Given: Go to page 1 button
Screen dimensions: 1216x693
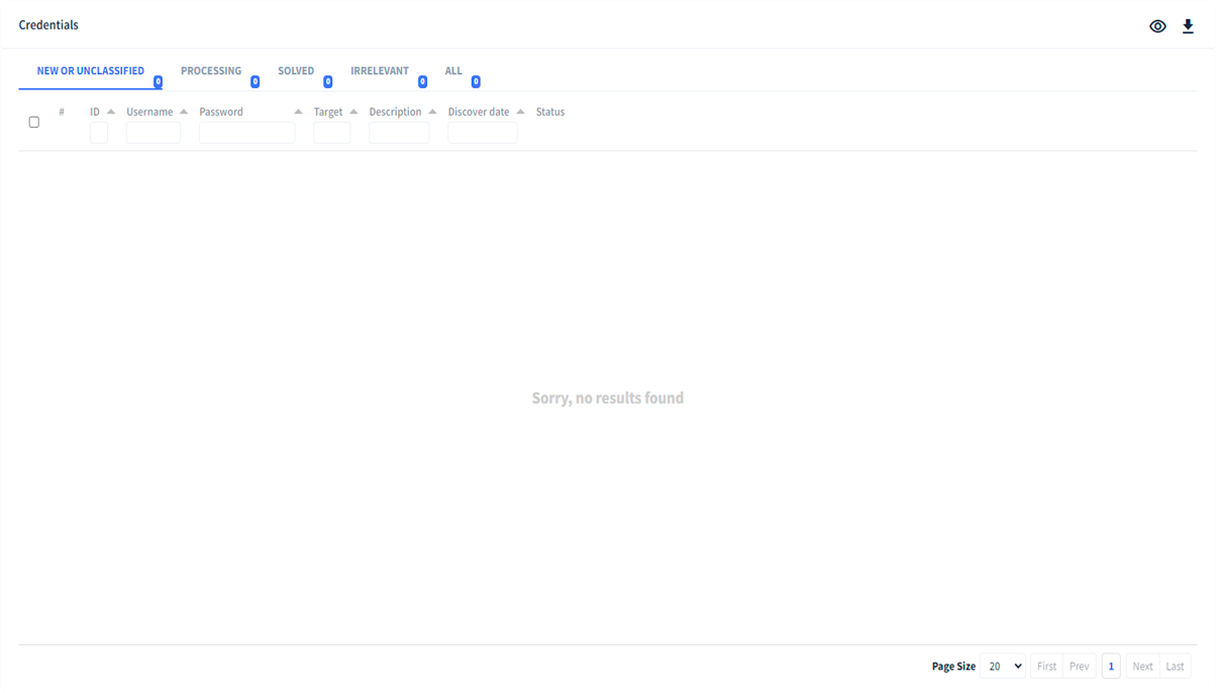Looking at the screenshot, I should (1111, 666).
